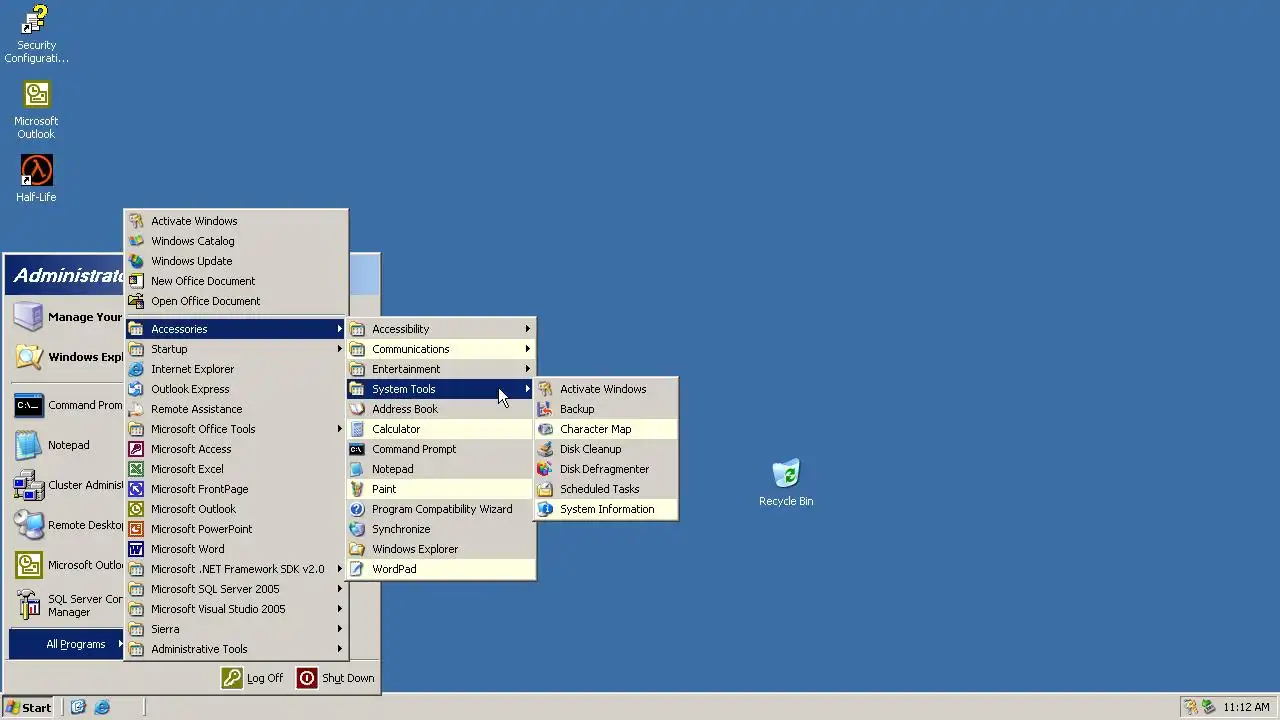Click the Synchronize icon
The image size is (1280, 720).
tap(357, 529)
